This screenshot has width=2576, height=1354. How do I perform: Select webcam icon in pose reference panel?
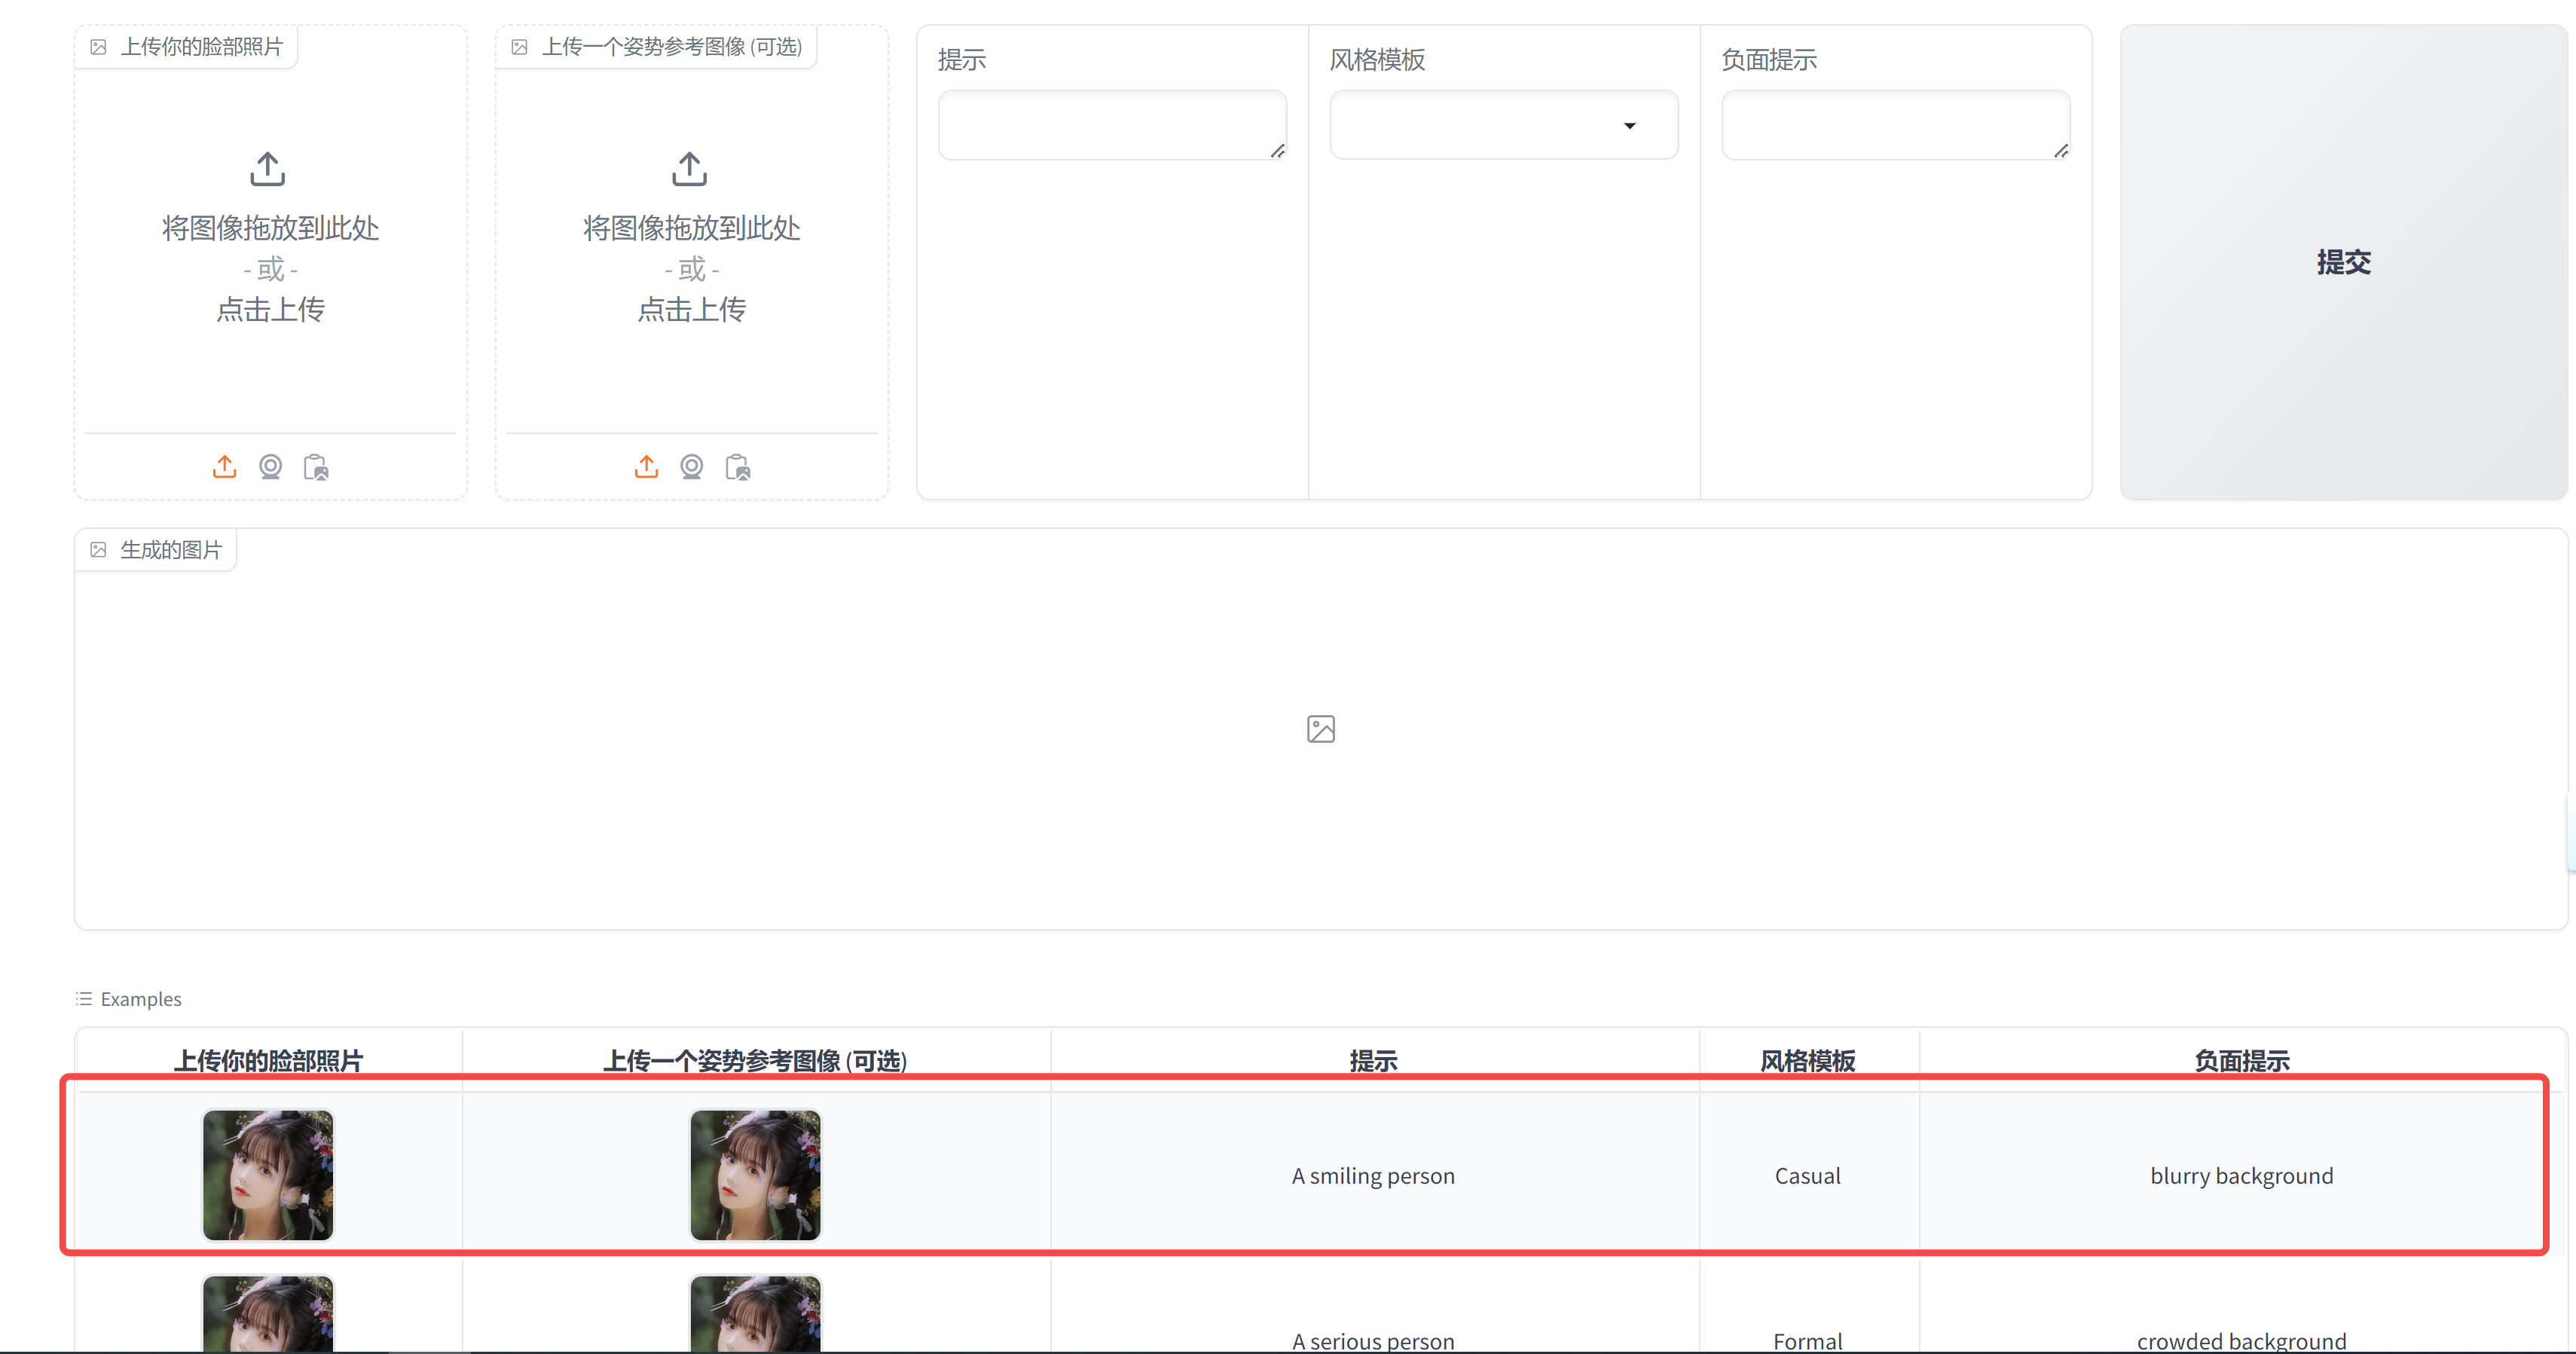pos(691,467)
